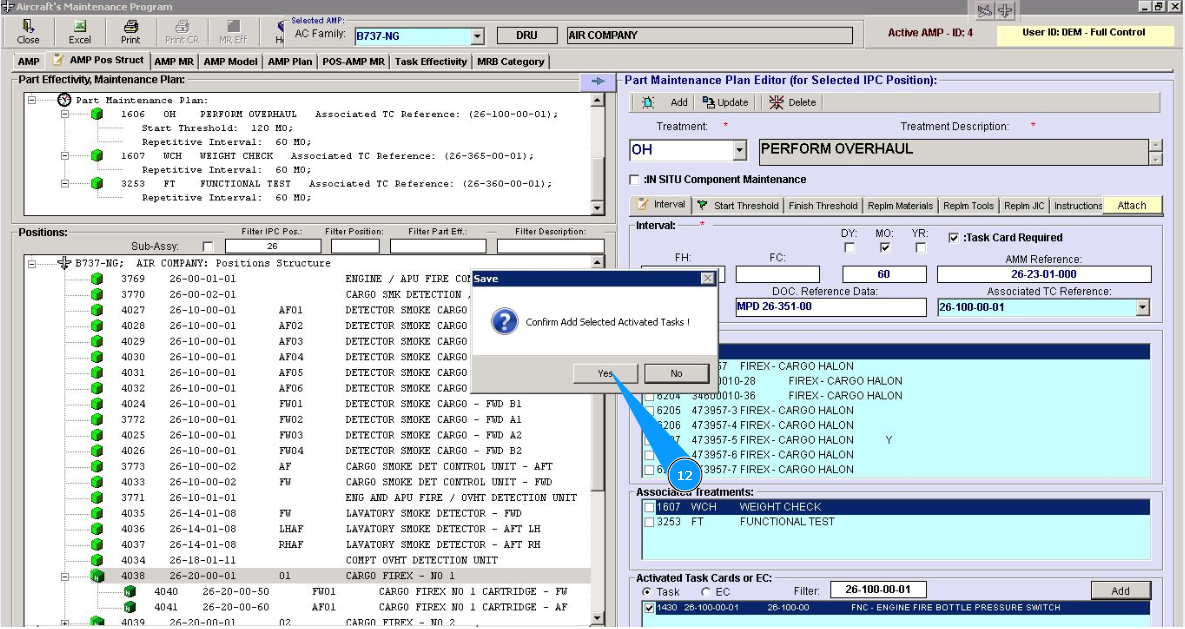This screenshot has height=629, width=1185.
Task: Click the DOC. Reference Data field
Action: pyautogui.click(x=830, y=308)
